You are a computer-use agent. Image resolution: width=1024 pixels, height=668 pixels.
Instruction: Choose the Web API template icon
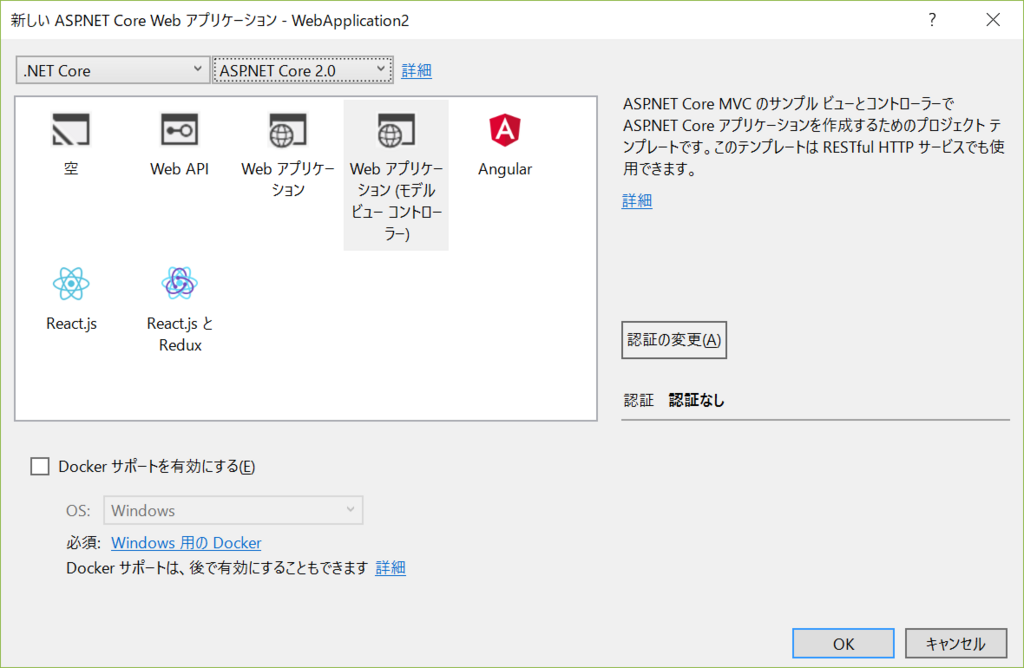(x=179, y=130)
